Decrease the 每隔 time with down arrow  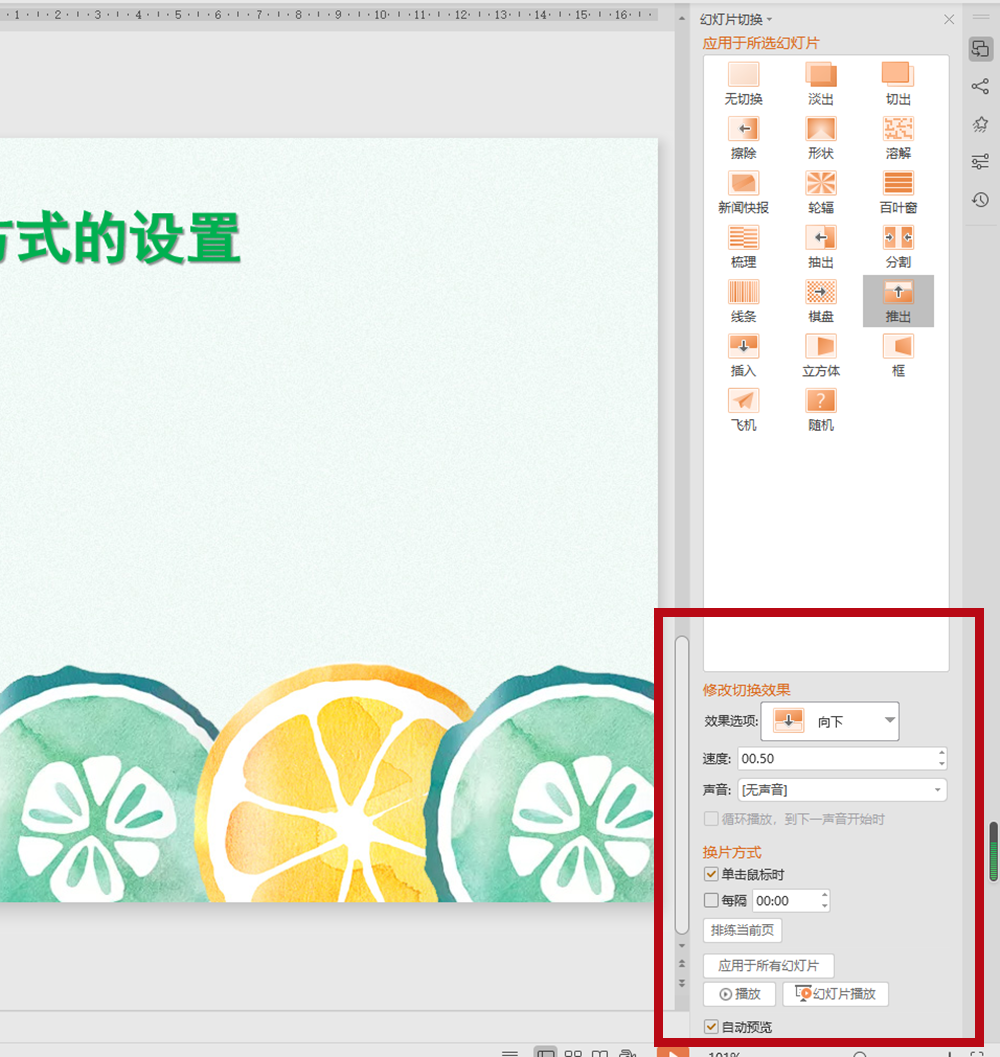824,906
